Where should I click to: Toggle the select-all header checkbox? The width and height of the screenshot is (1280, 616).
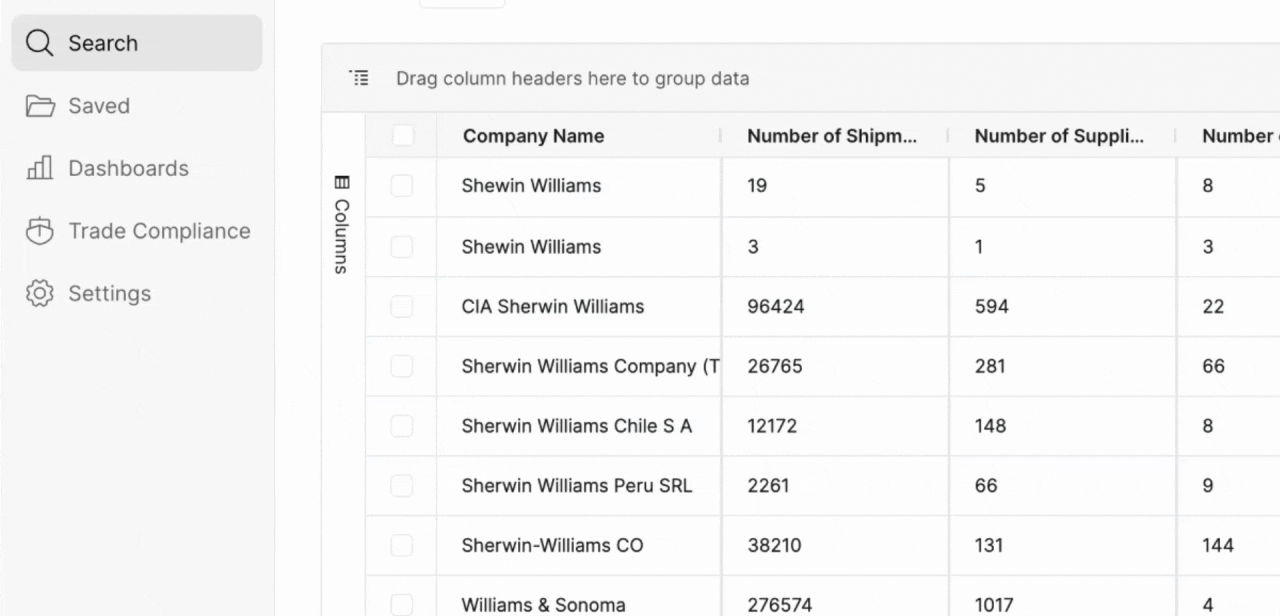(402, 136)
